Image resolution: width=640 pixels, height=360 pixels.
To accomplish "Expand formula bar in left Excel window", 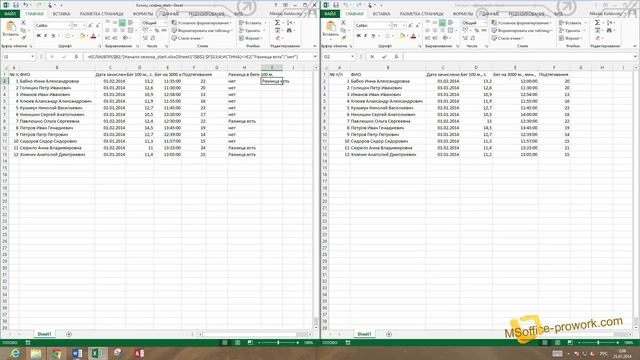I will pyautogui.click(x=315, y=57).
